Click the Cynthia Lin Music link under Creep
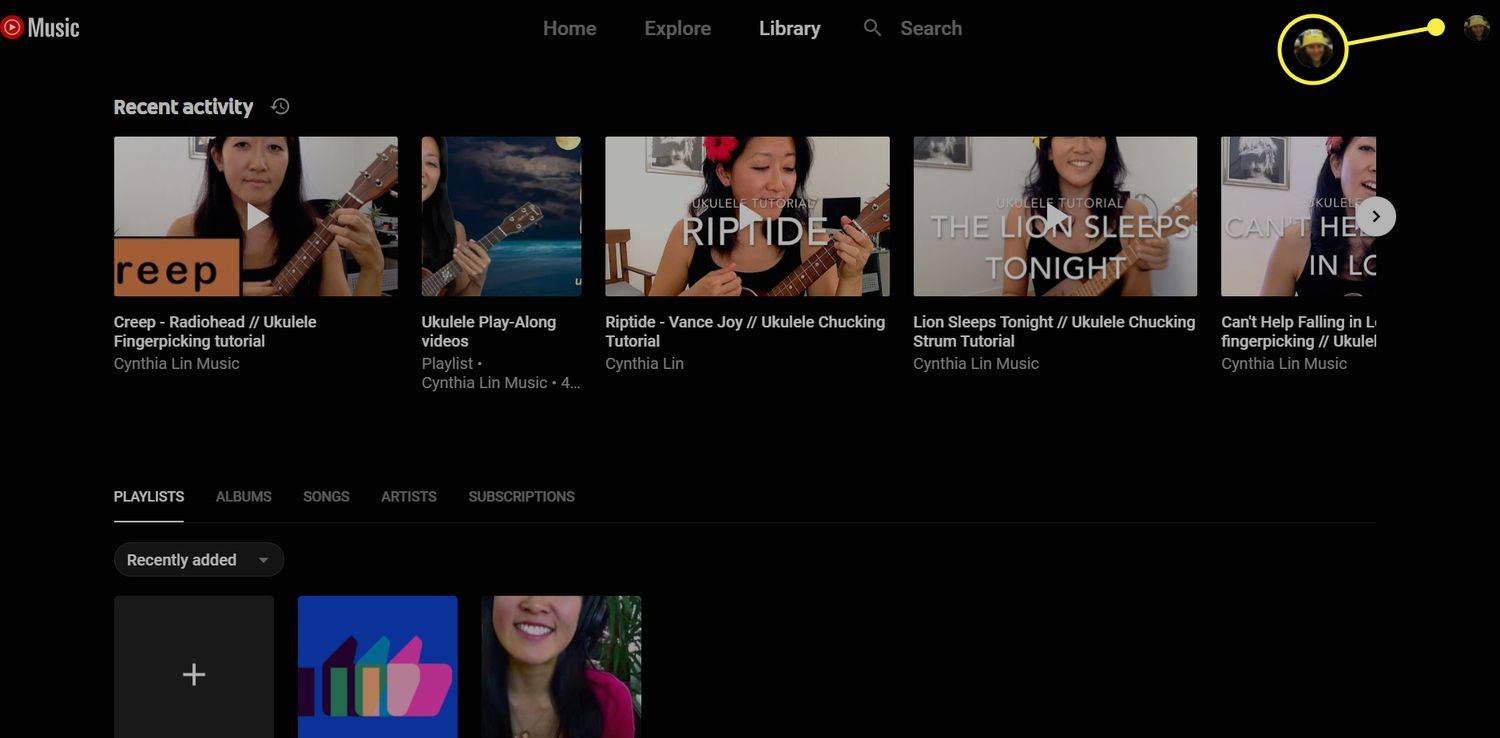This screenshot has width=1500, height=738. tap(176, 364)
